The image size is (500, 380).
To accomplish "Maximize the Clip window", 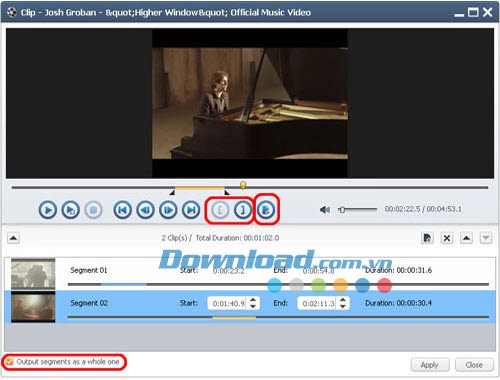I will point(473,12).
